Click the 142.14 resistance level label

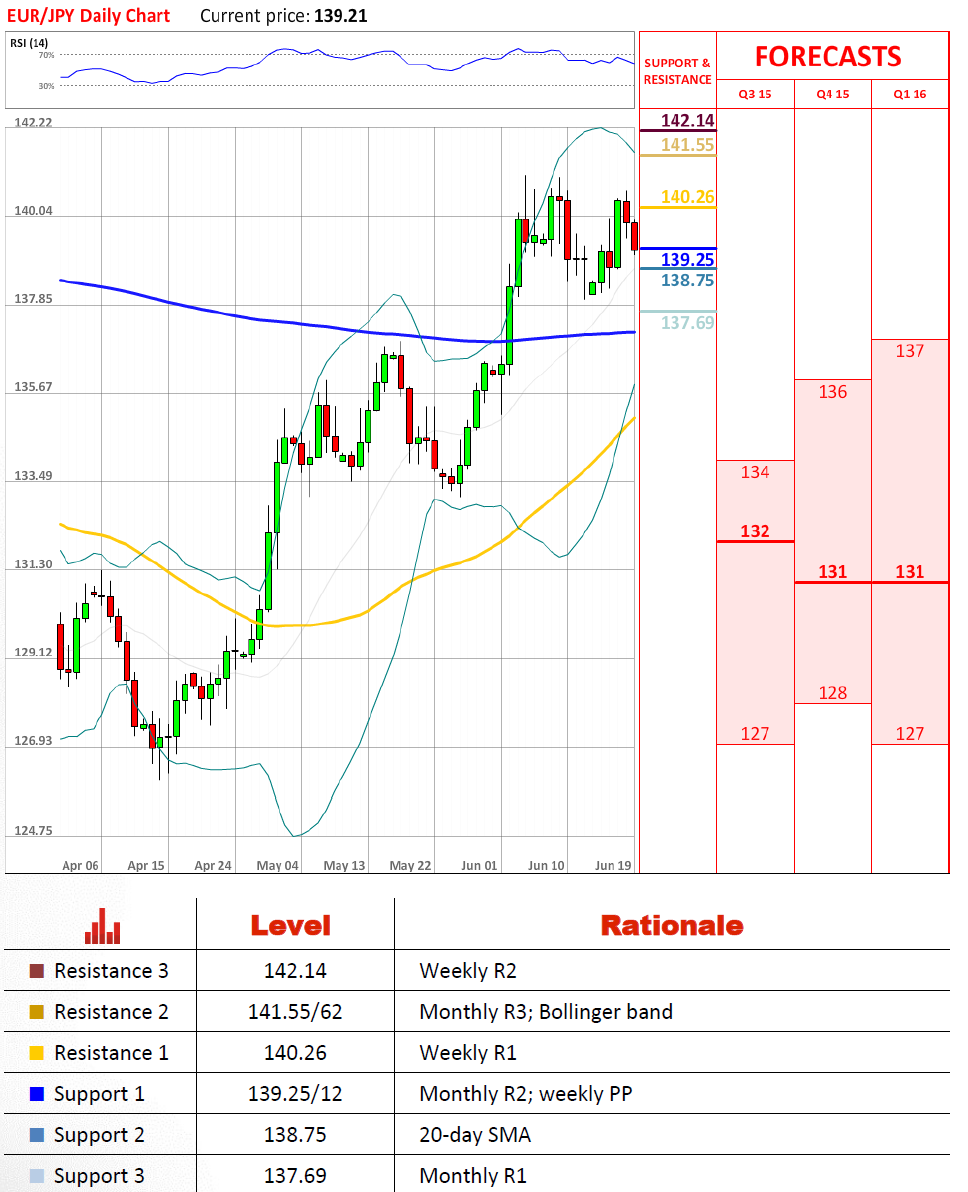pyautogui.click(x=687, y=120)
